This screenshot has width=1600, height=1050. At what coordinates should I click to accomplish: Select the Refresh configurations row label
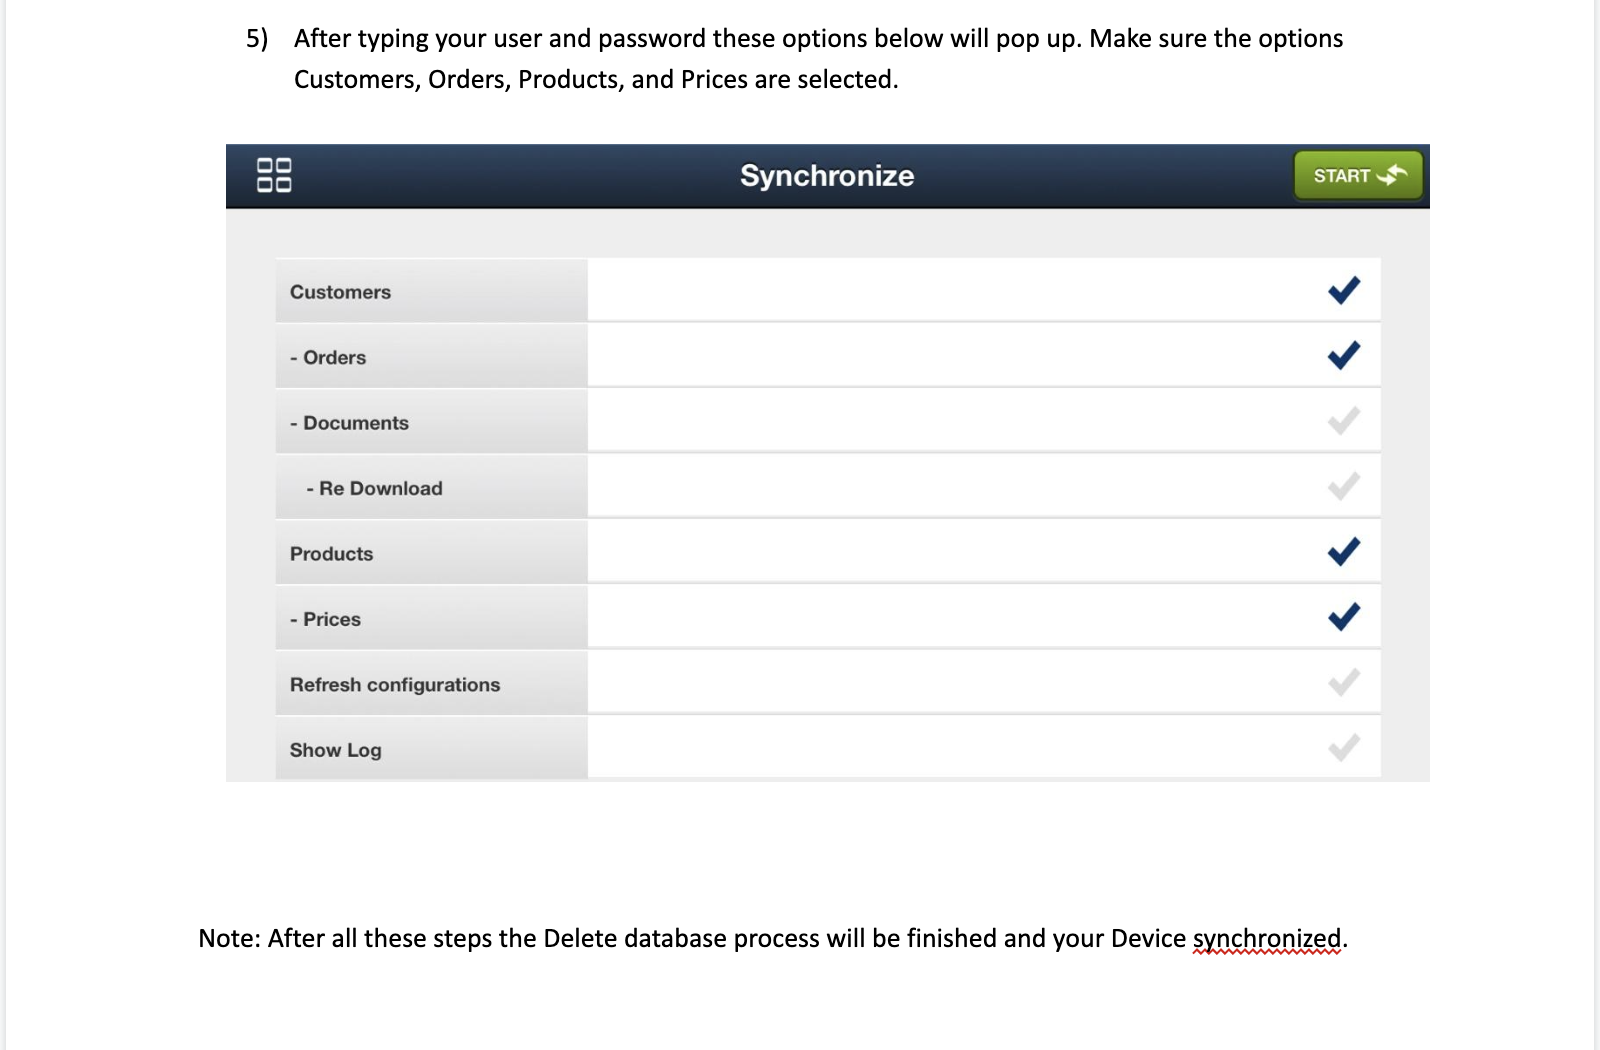[x=395, y=685]
